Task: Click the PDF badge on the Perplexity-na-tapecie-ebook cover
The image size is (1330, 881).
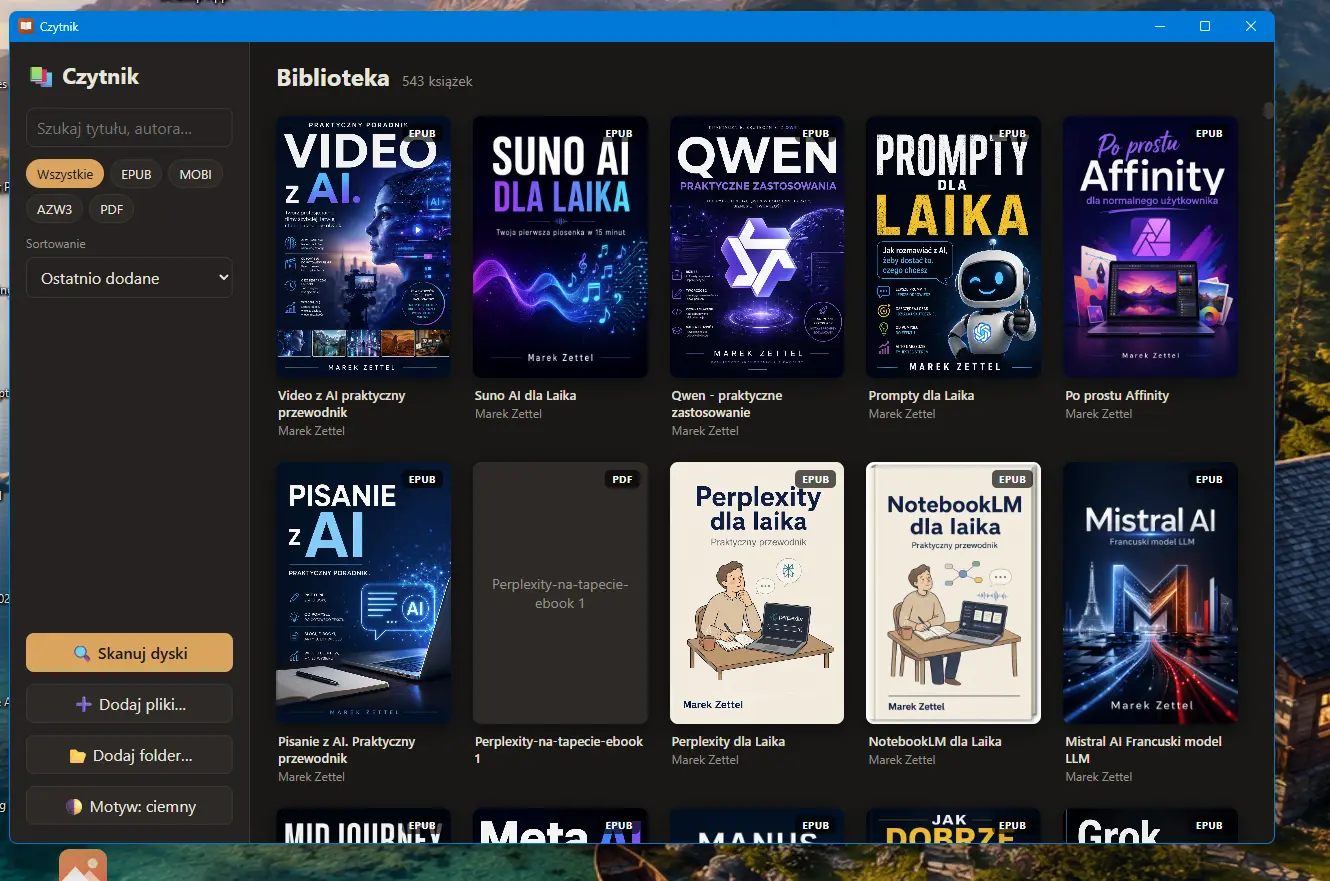Action: (x=622, y=479)
